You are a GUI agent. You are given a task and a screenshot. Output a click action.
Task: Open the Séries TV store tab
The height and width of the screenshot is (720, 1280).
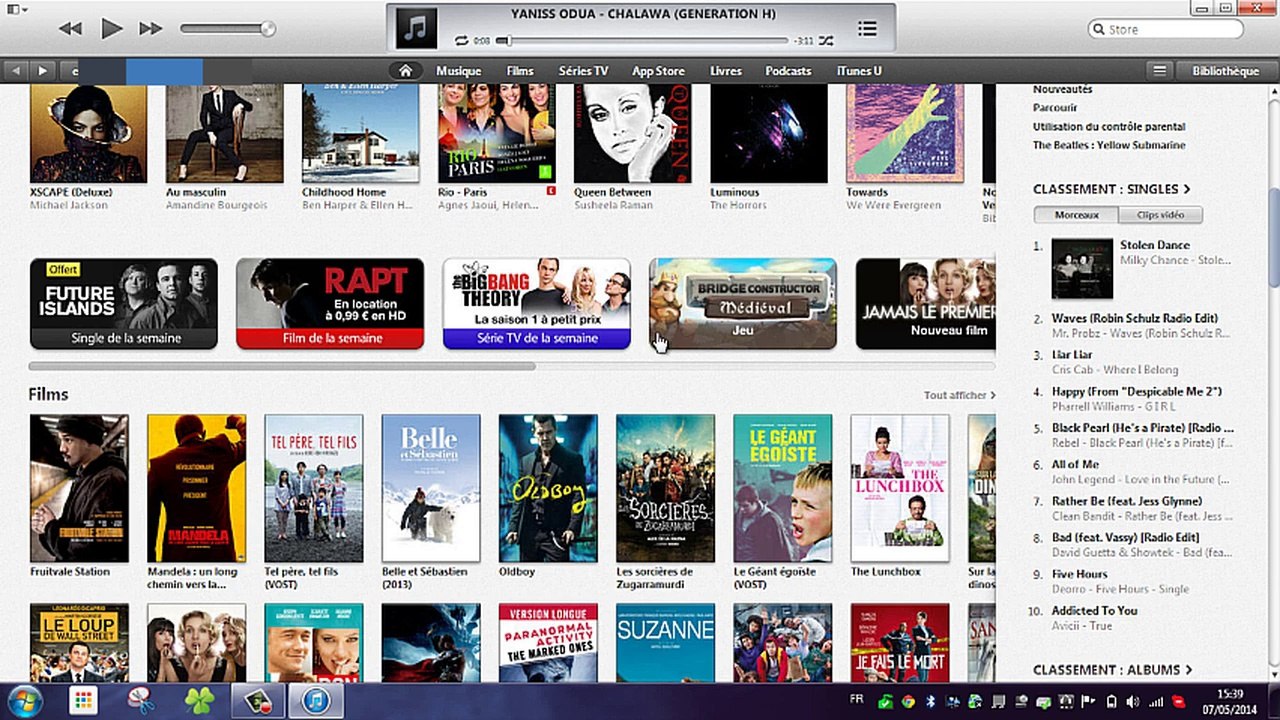pos(583,71)
